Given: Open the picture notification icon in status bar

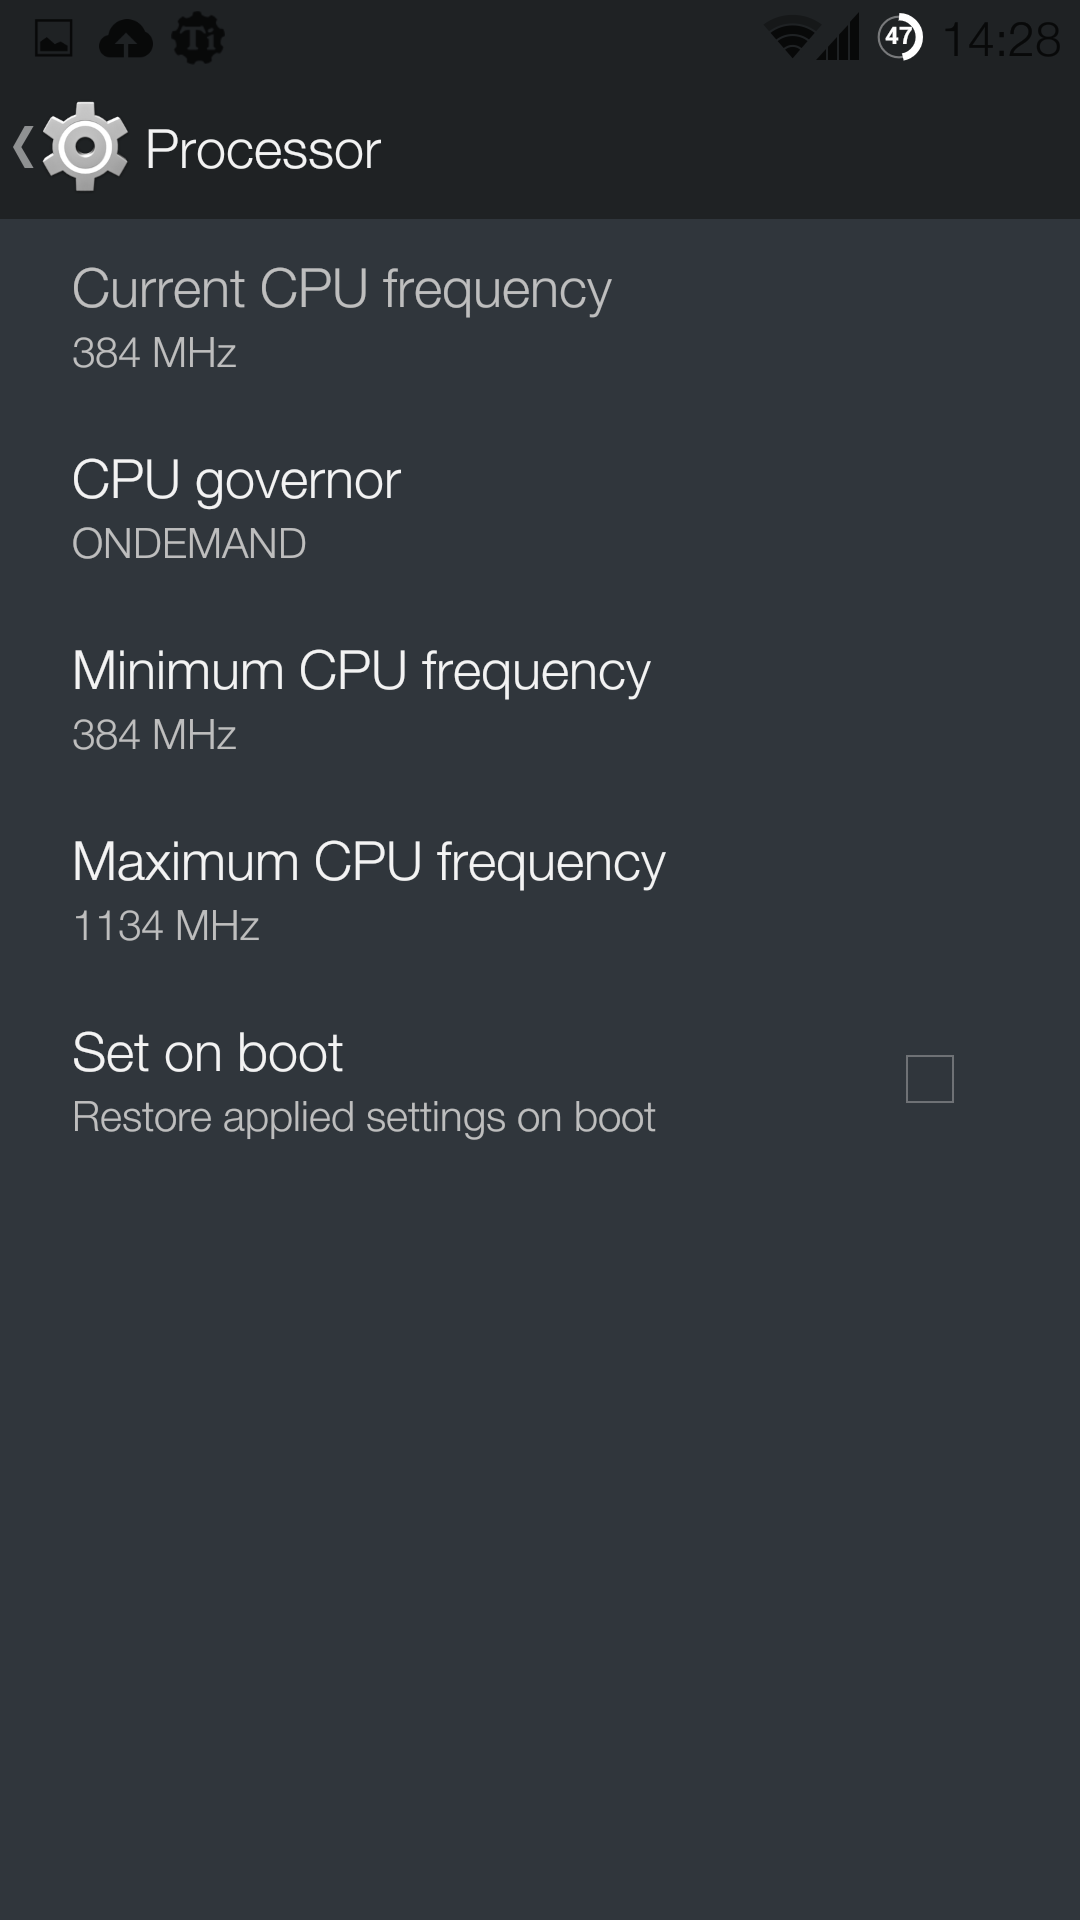Looking at the screenshot, I should pyautogui.click(x=53, y=39).
